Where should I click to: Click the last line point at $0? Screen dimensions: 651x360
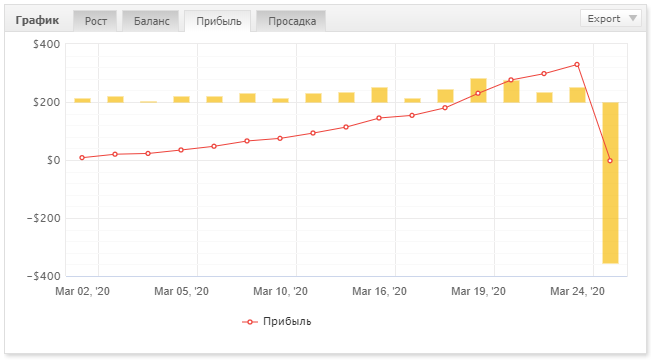610,161
